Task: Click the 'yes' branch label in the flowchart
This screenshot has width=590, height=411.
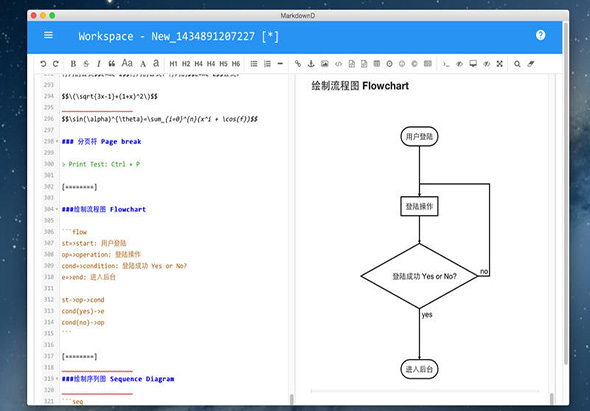Action: 427,315
